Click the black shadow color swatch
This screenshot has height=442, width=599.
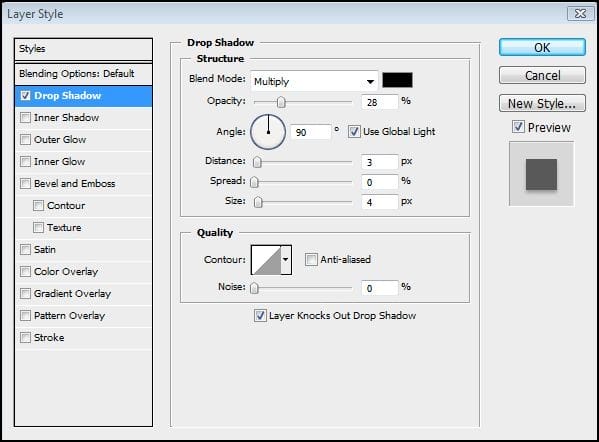pos(397,80)
